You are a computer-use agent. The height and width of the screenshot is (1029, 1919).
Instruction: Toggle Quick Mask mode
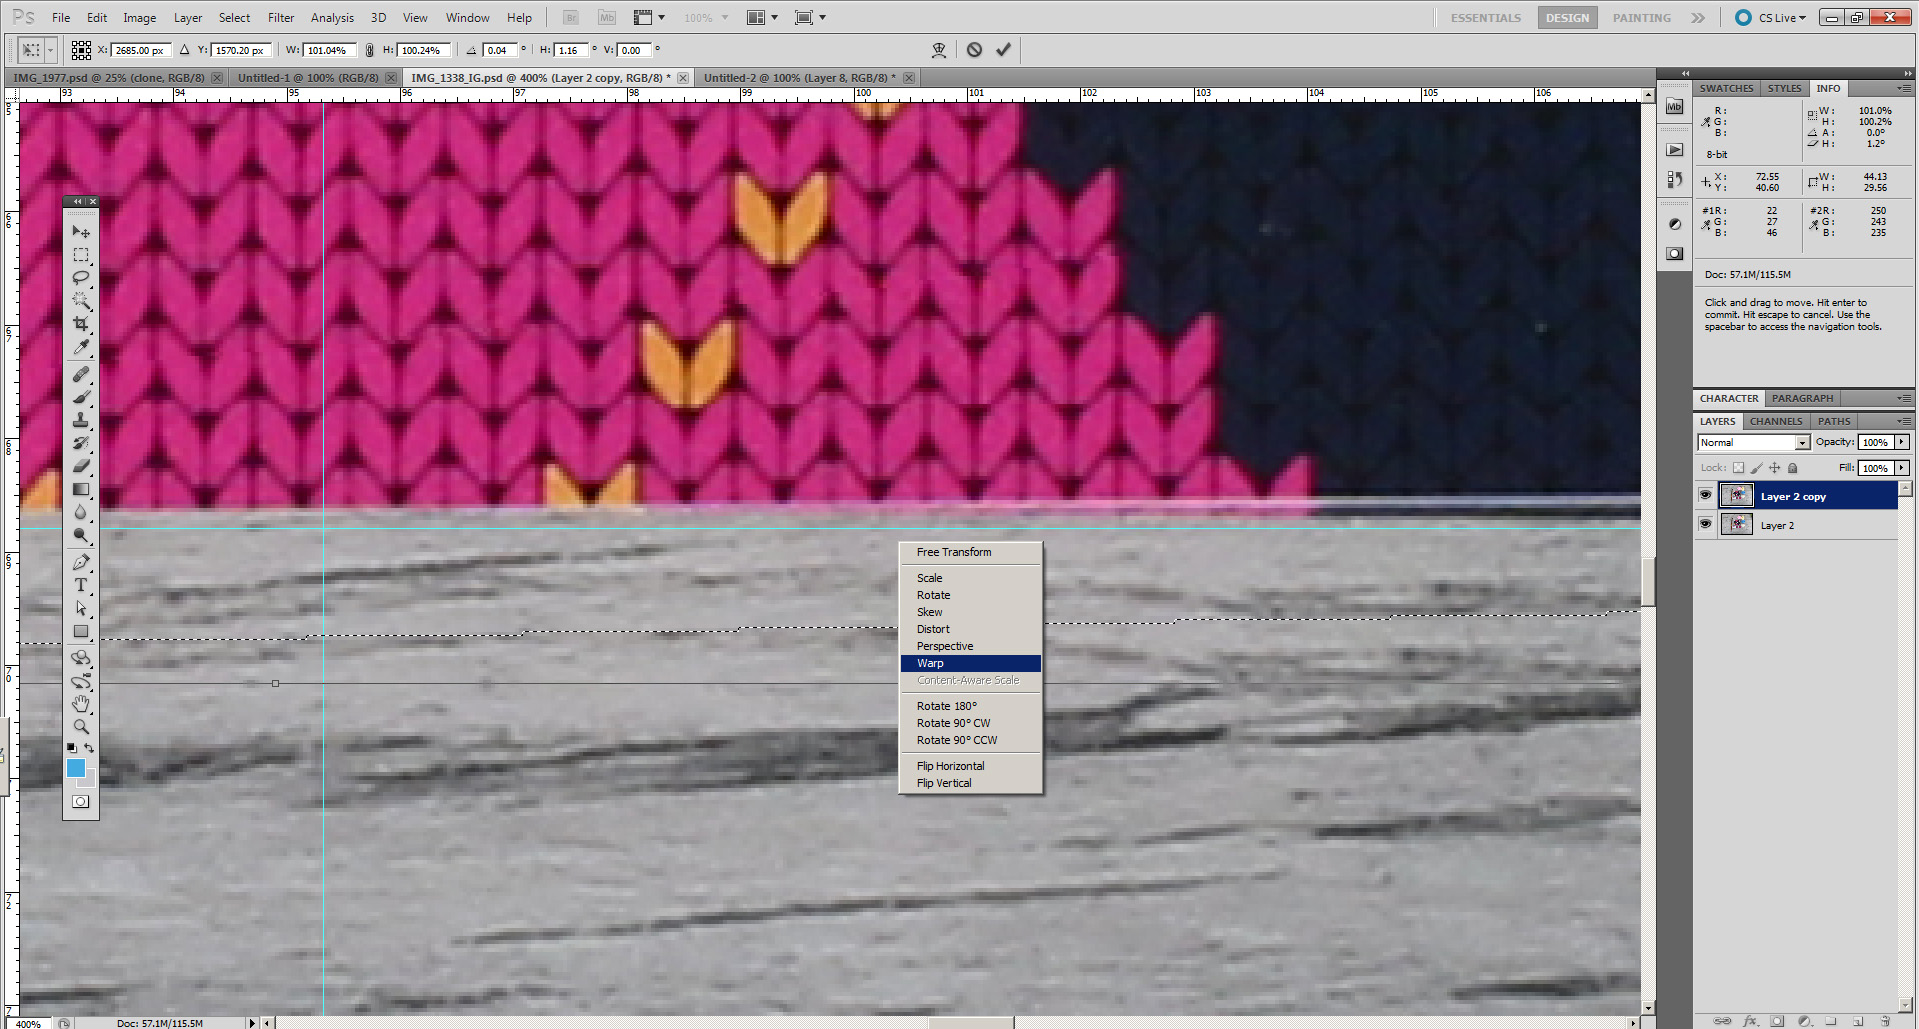(x=81, y=802)
